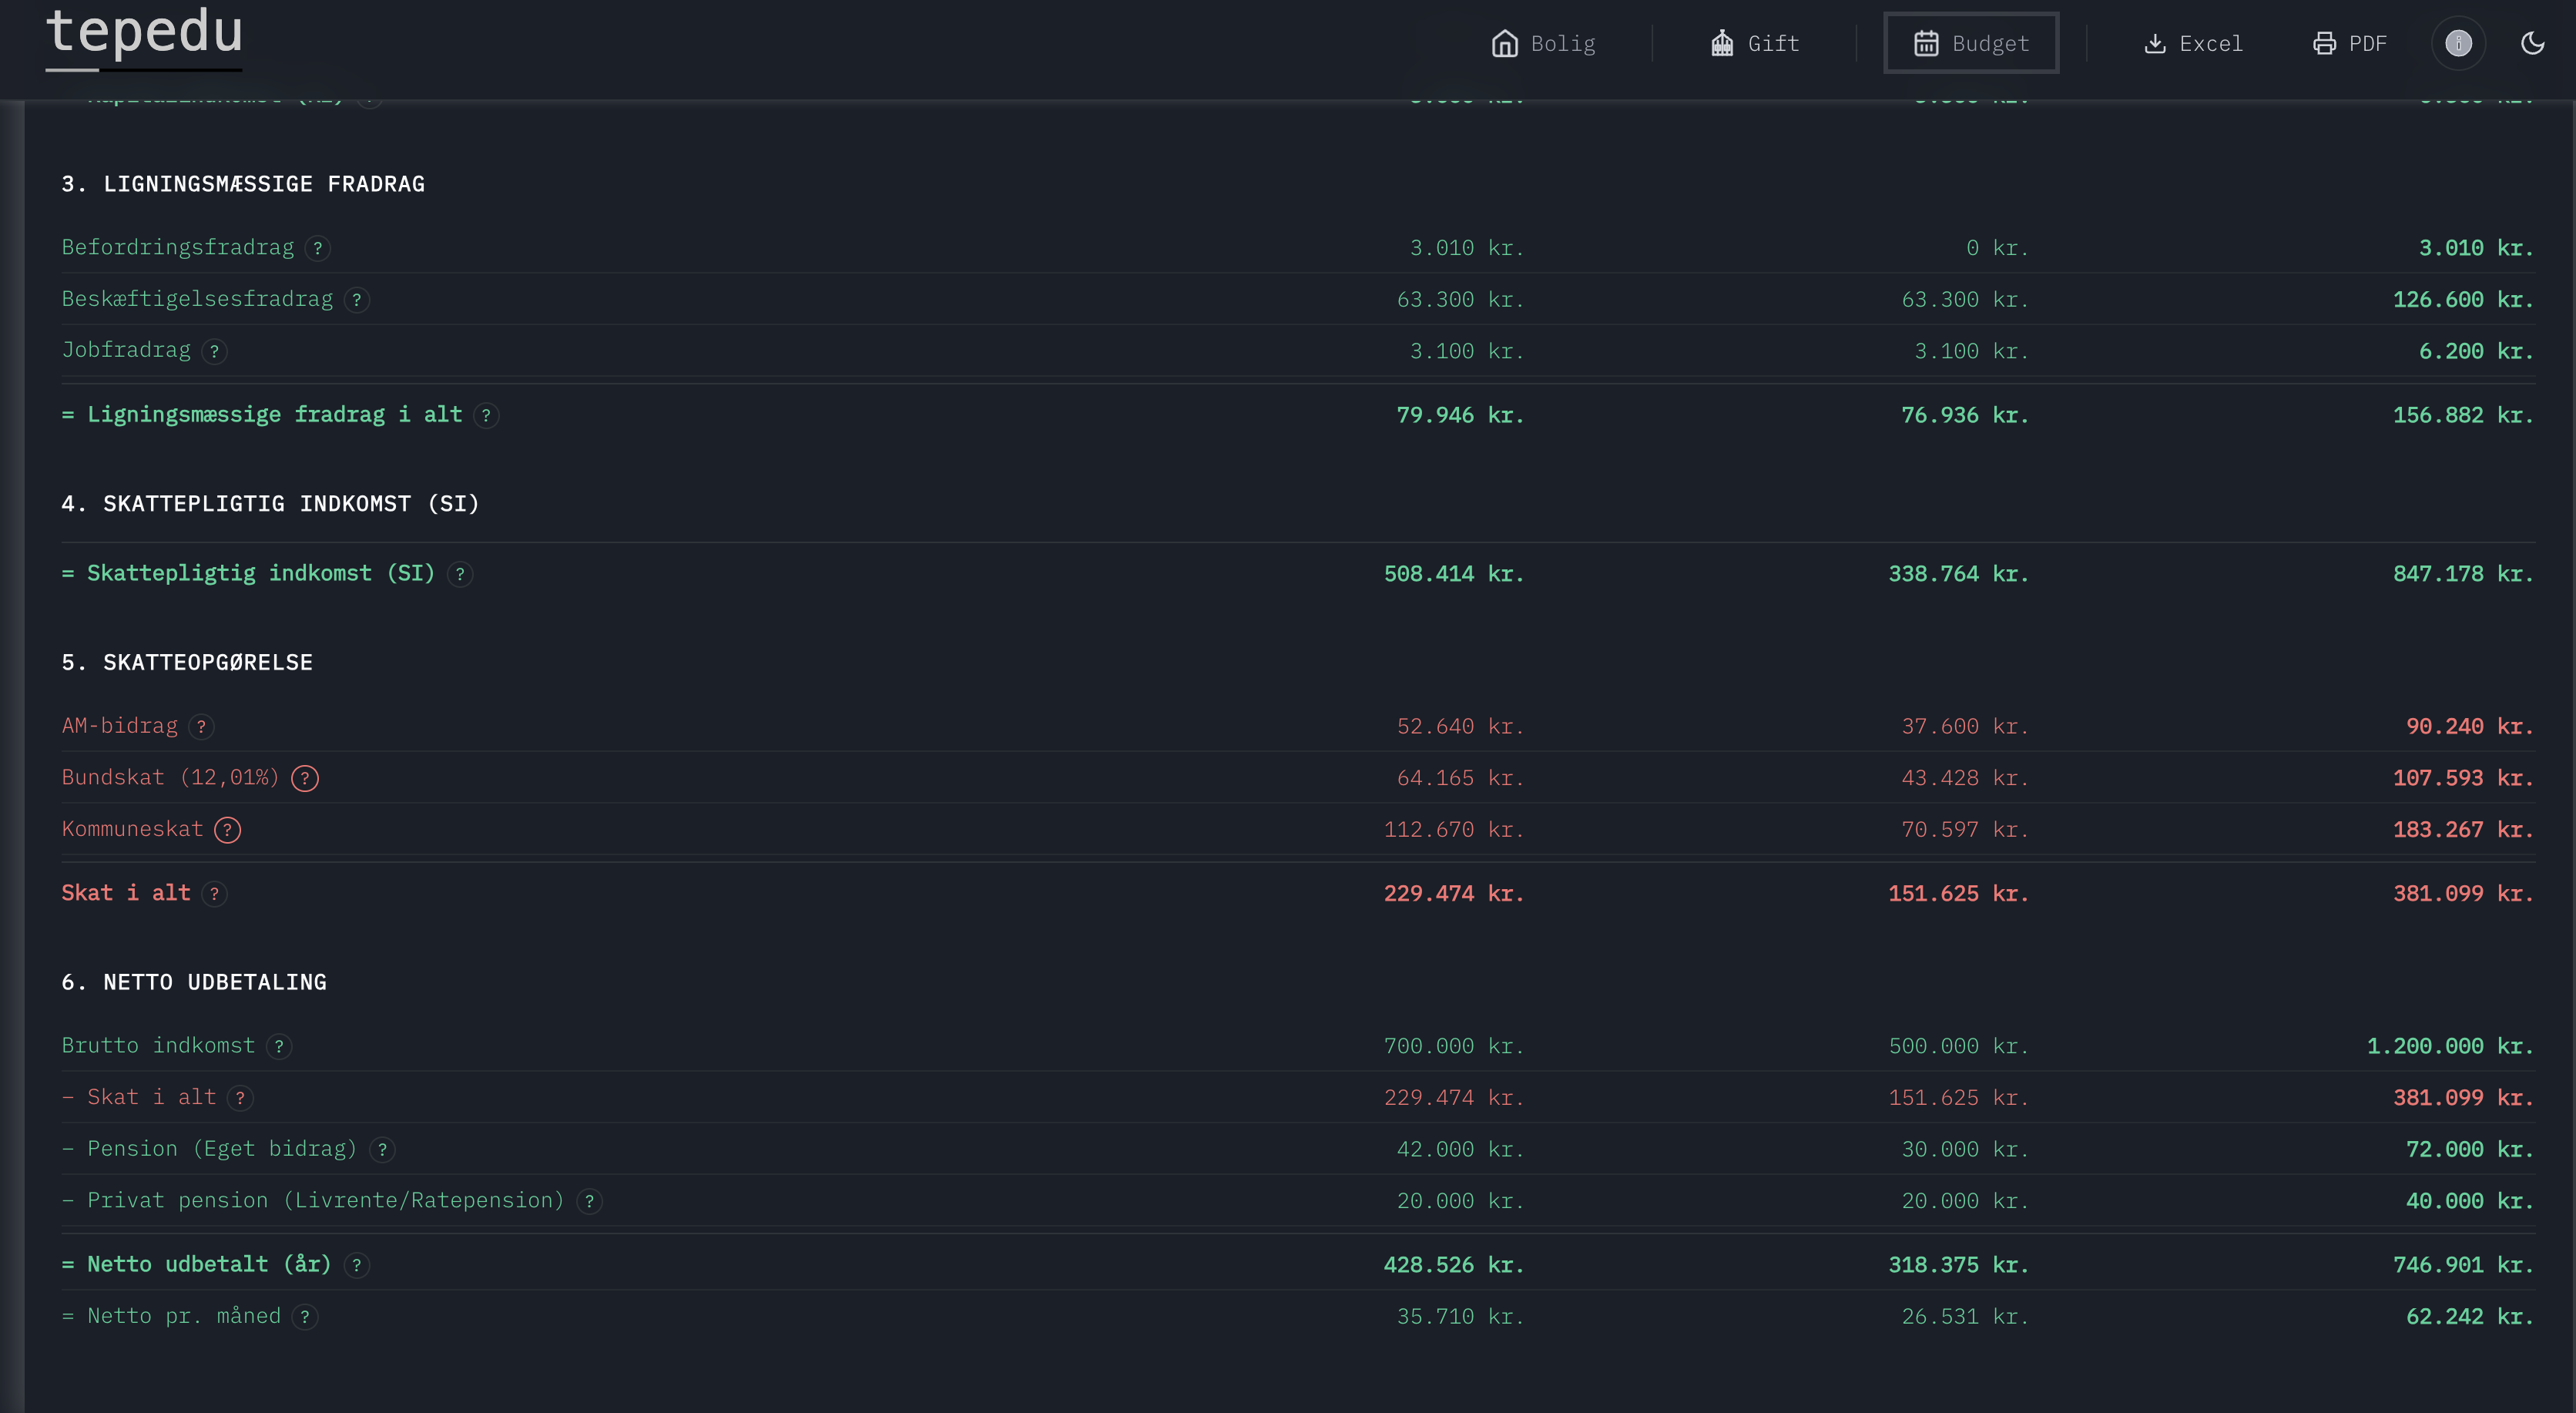Show help for Brutto indkomst

[279, 1046]
